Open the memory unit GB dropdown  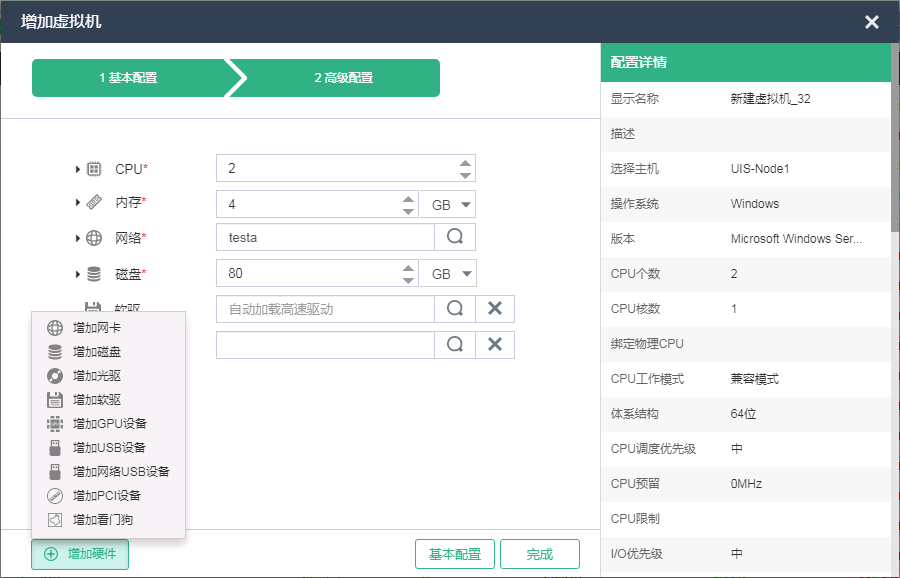tap(447, 205)
